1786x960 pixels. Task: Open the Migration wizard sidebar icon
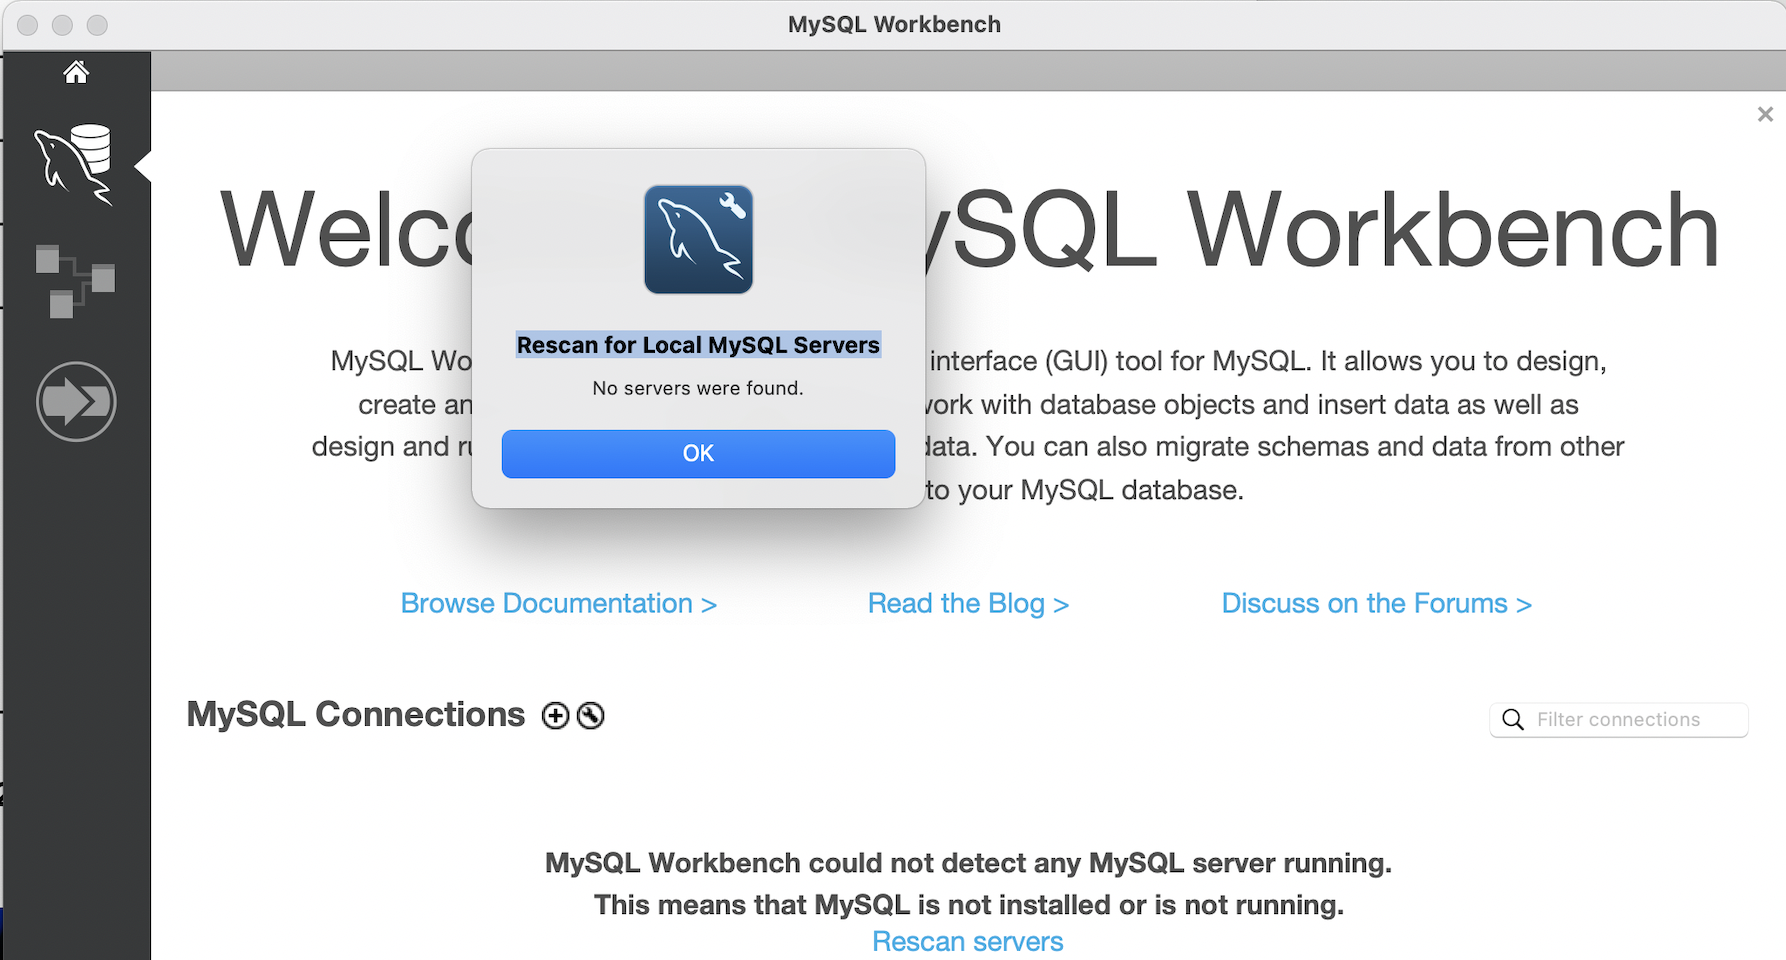[76, 402]
